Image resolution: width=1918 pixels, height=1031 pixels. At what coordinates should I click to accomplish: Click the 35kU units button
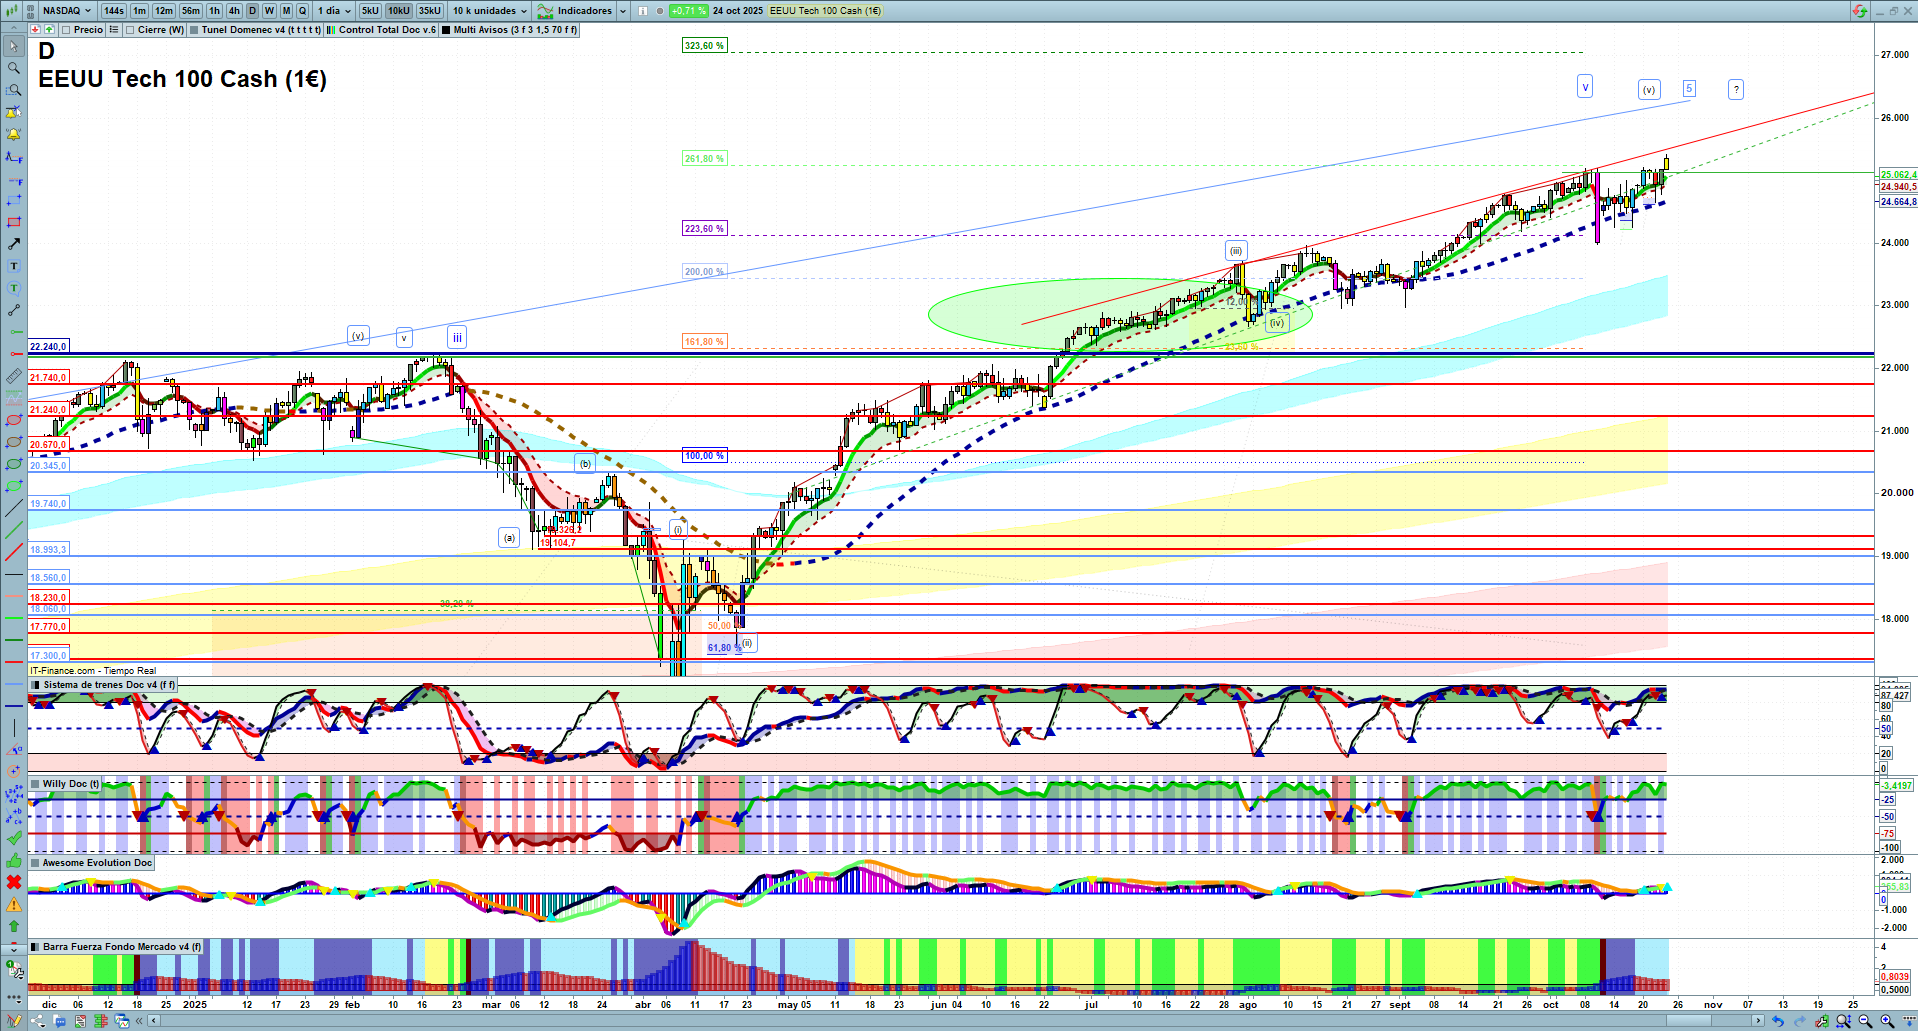pos(429,11)
